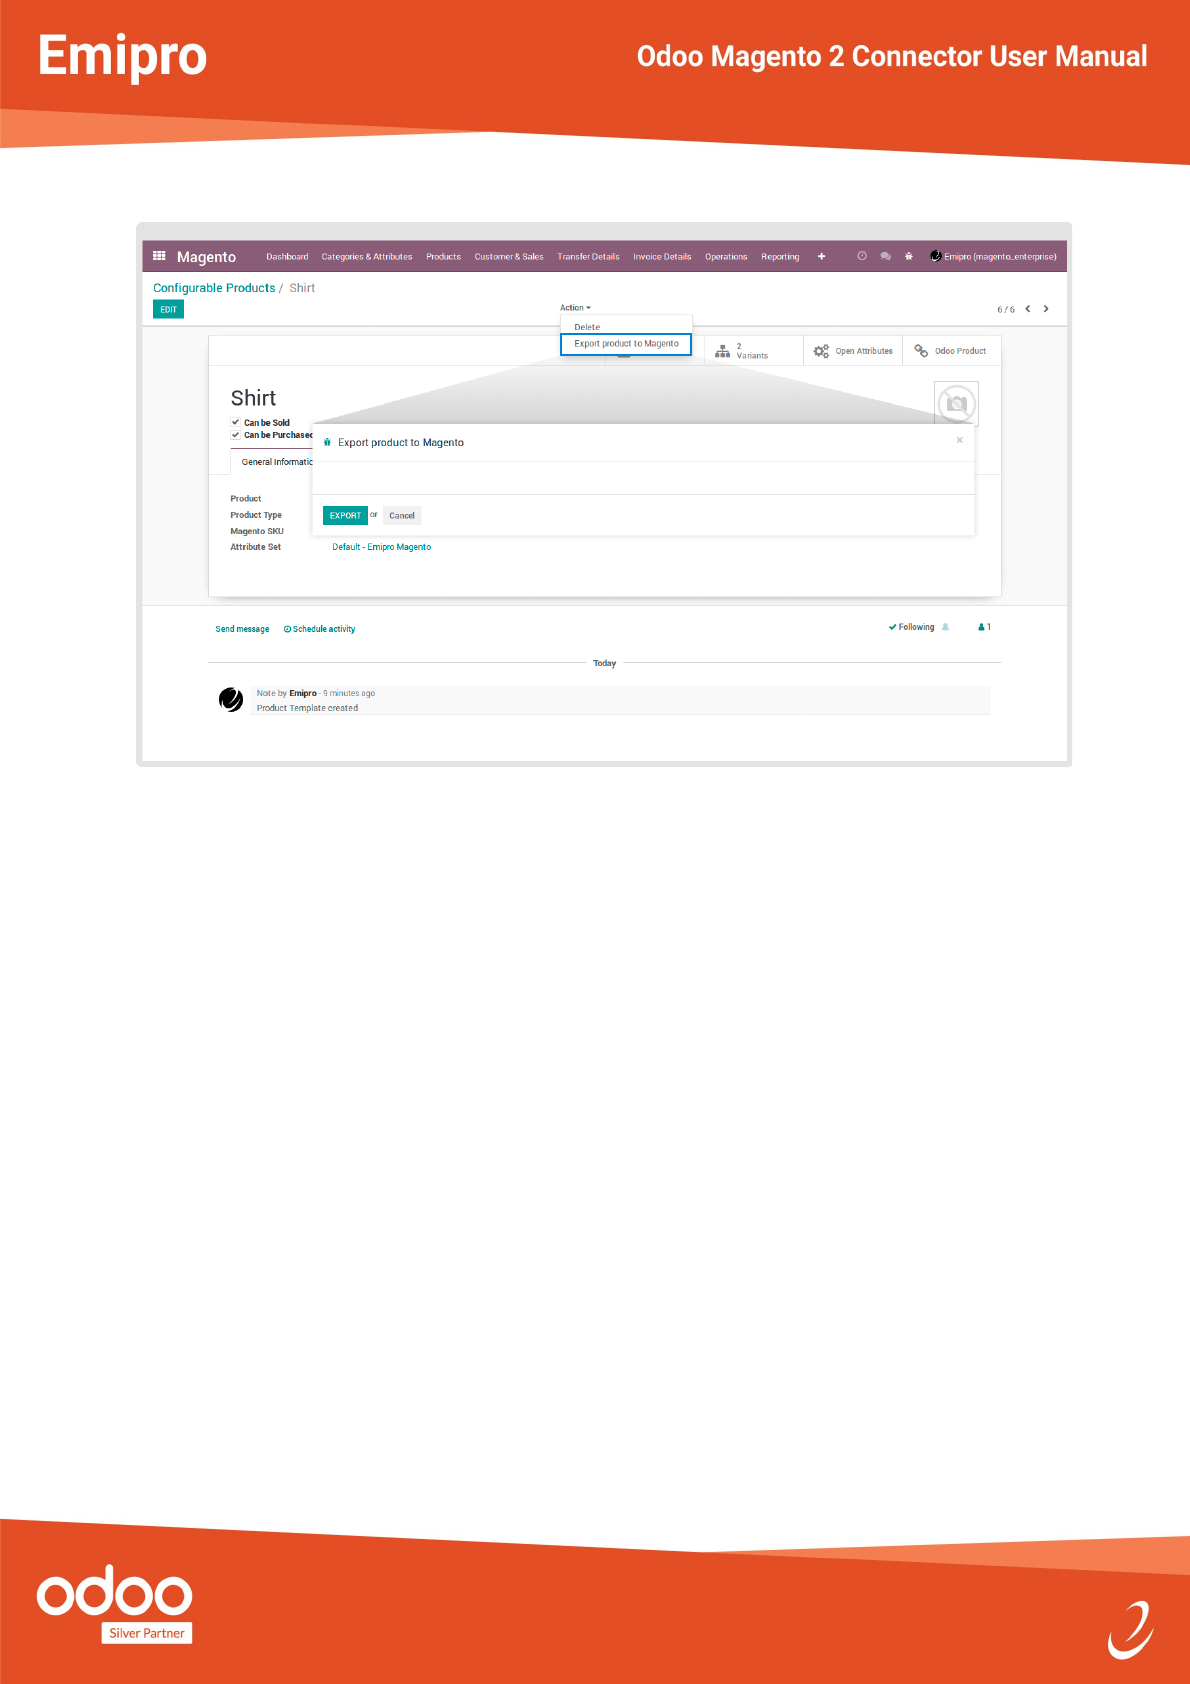
Task: Click the Magento SKU field label
Action: pos(257,531)
